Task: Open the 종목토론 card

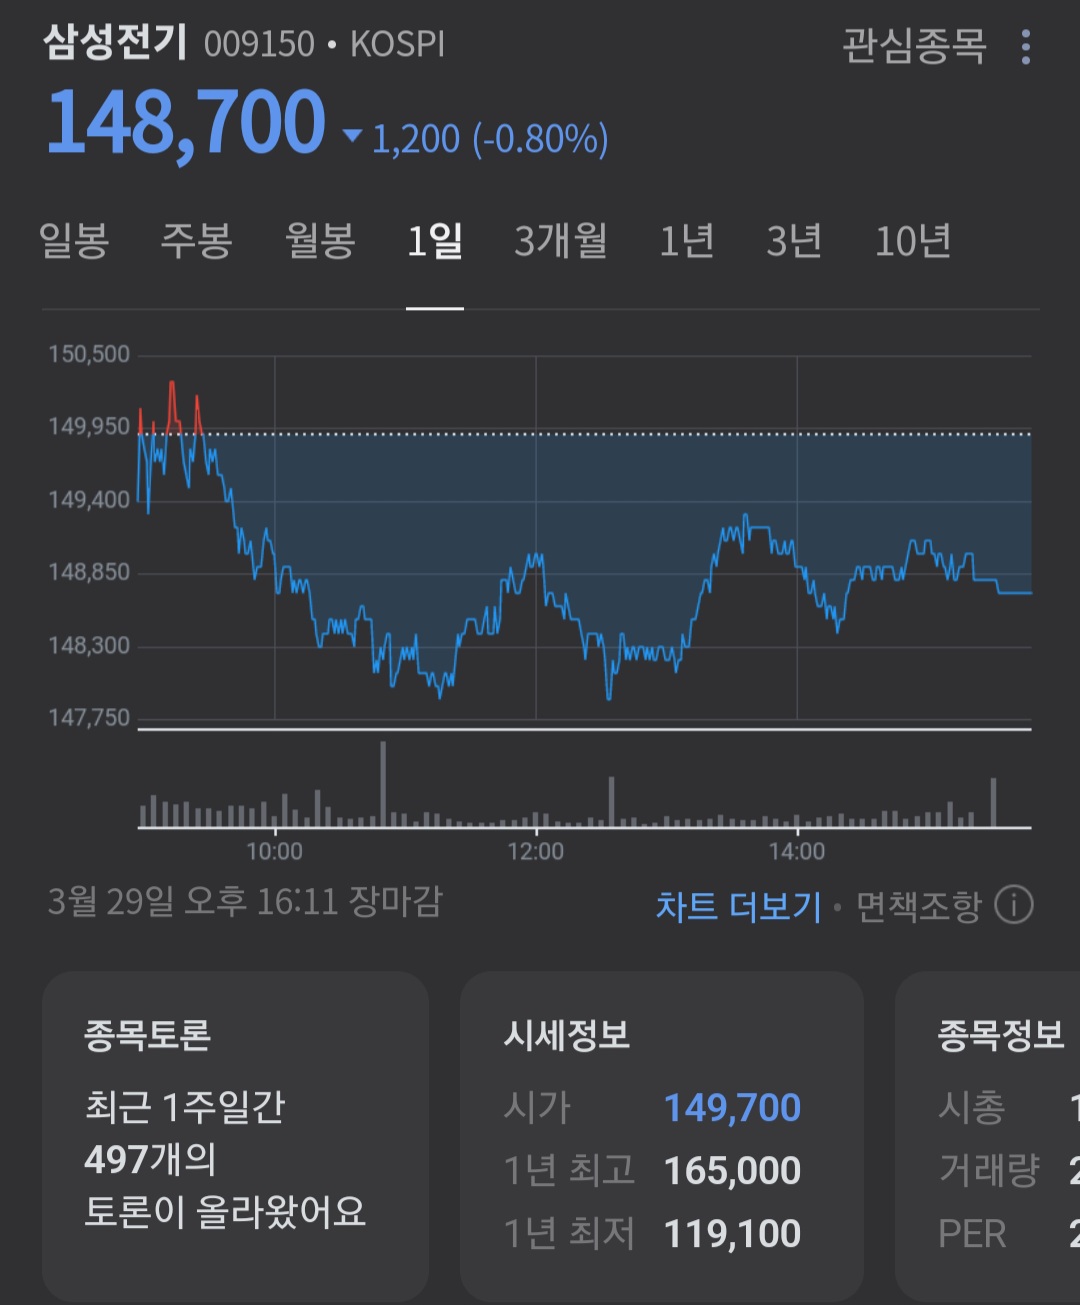Action: click(x=235, y=1137)
